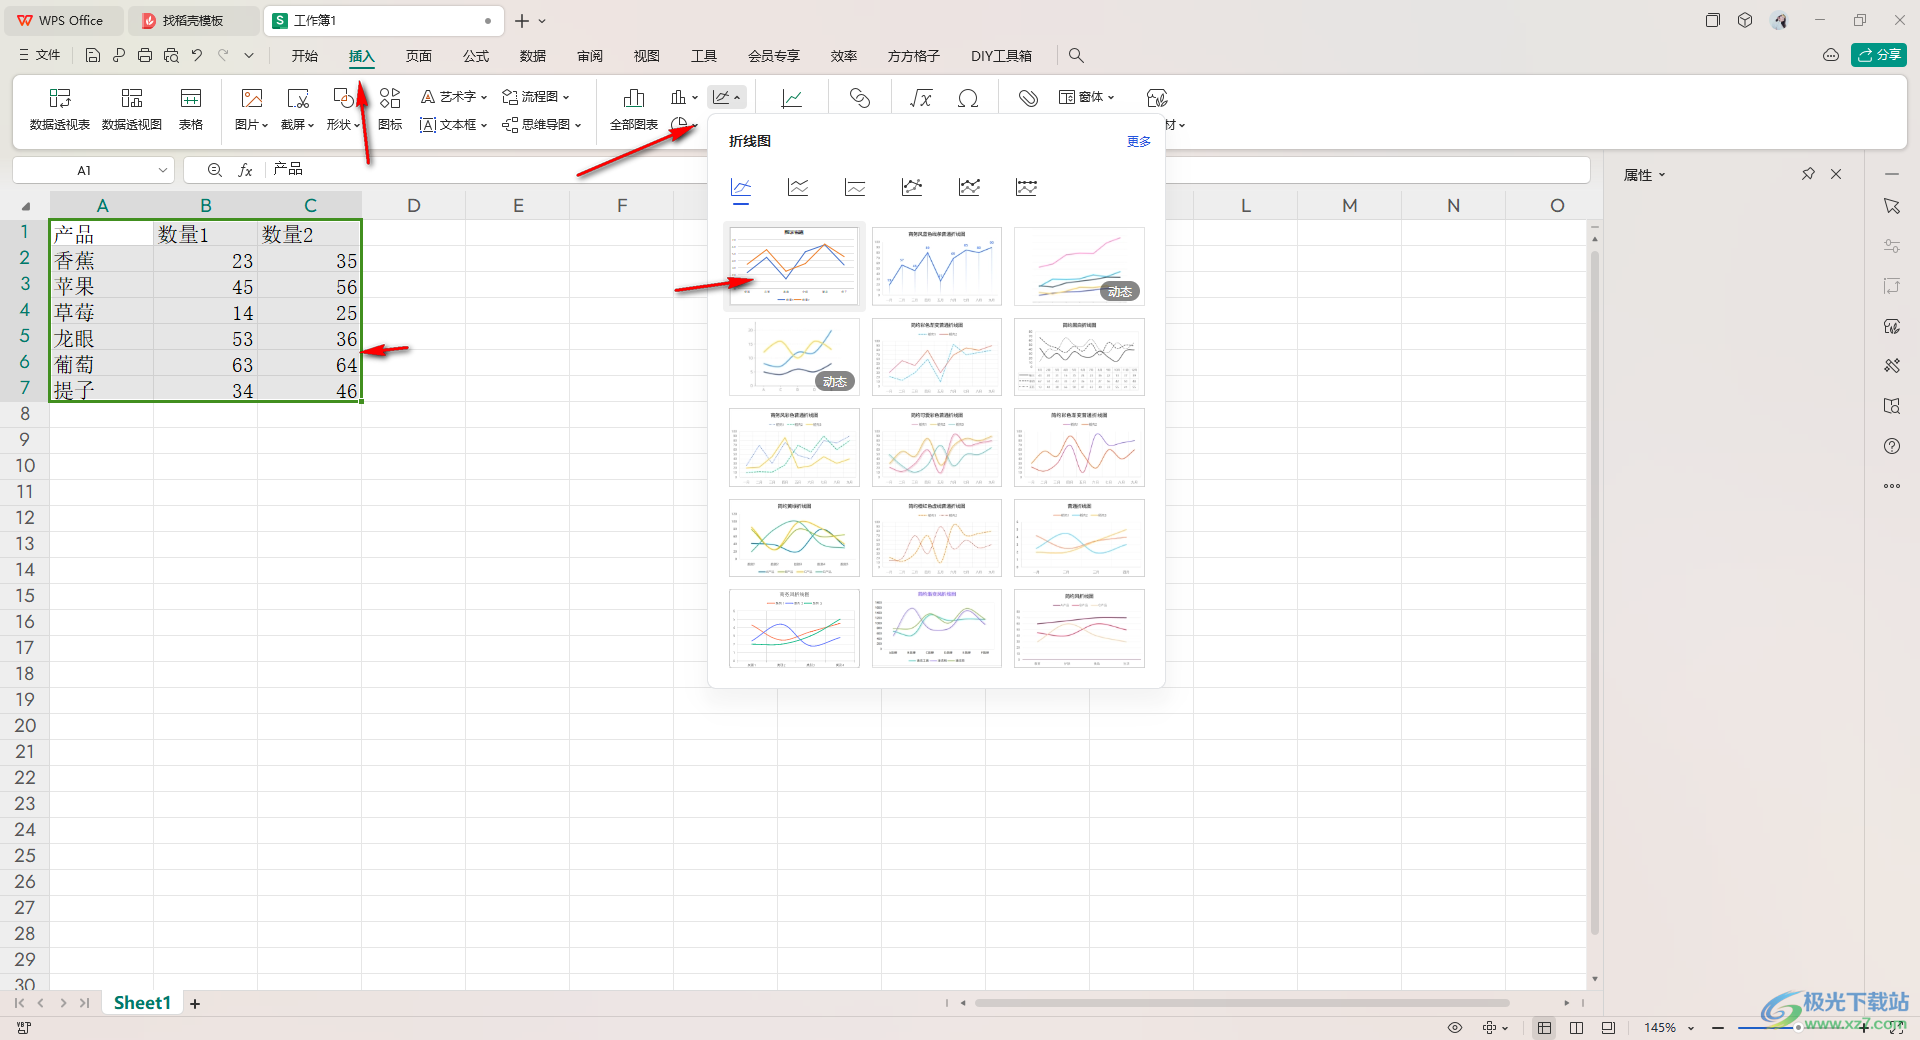
Task: Switch to normal view in status bar
Action: pos(1545,1028)
